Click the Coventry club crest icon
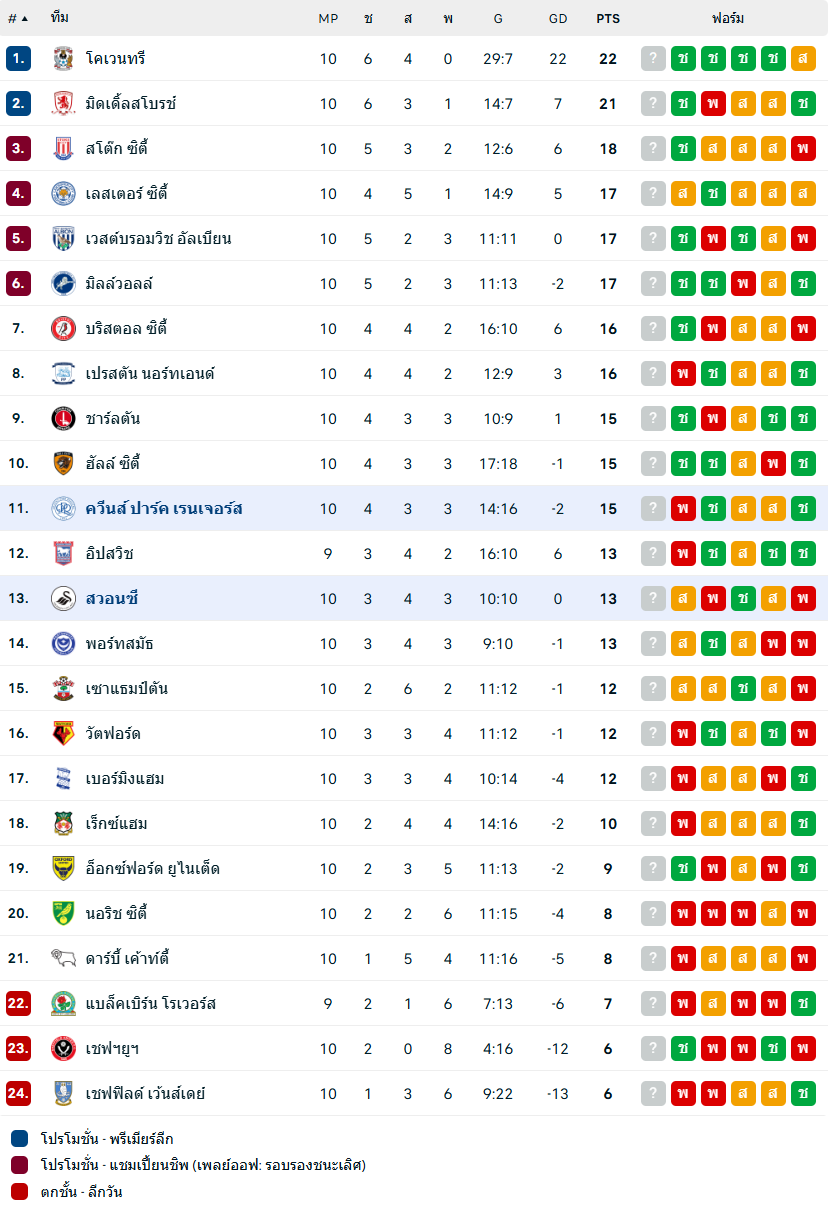The width and height of the screenshot is (829, 1212). coord(63,59)
